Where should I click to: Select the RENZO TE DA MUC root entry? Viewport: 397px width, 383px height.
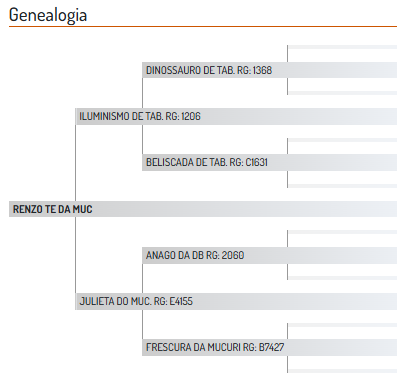click(203, 209)
